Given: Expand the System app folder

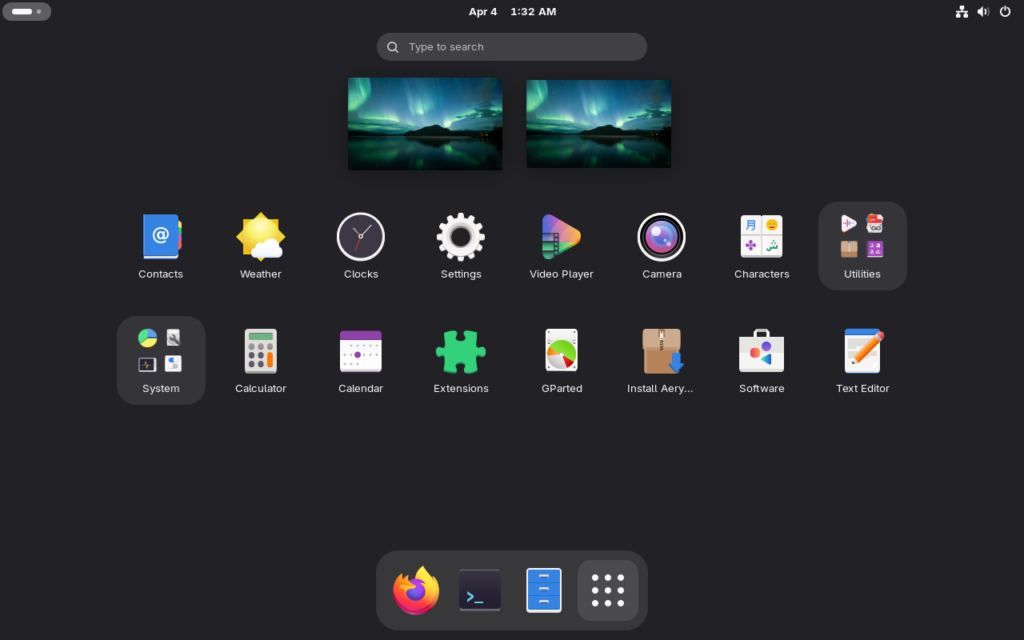Looking at the screenshot, I should pos(161,360).
